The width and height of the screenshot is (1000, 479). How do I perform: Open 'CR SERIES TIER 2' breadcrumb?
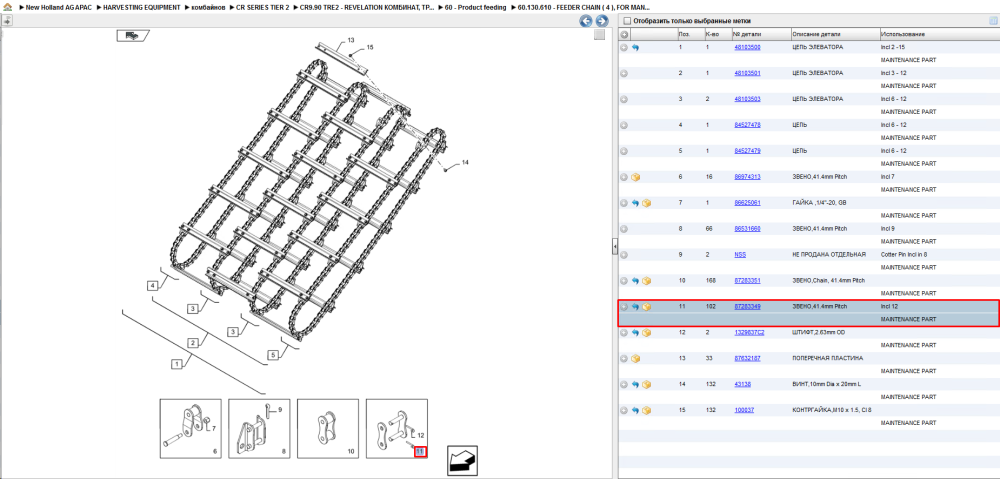click(x=262, y=7)
